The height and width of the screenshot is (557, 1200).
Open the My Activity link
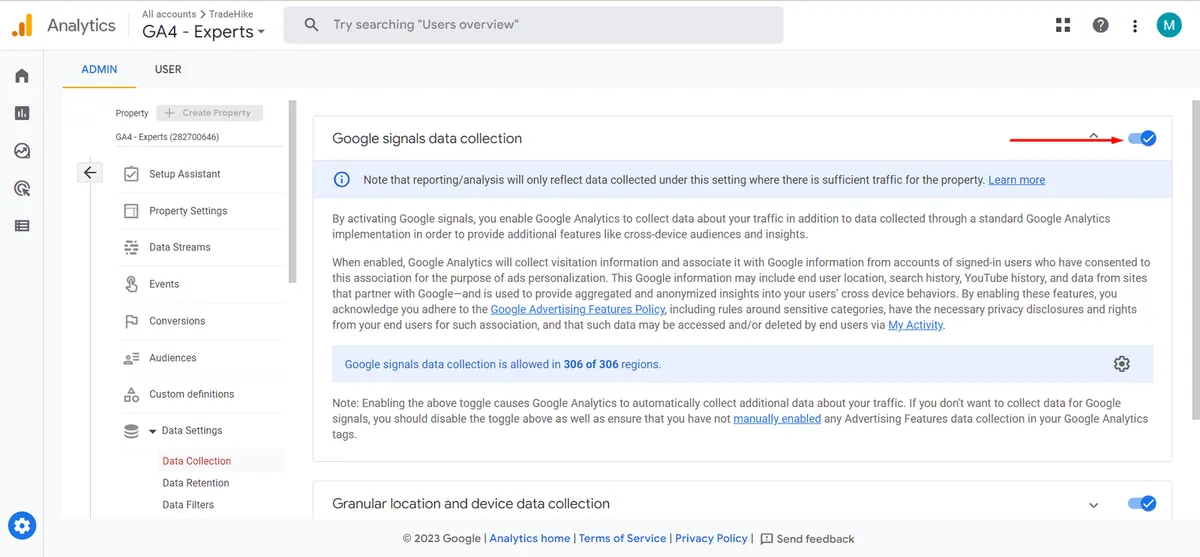(x=915, y=325)
